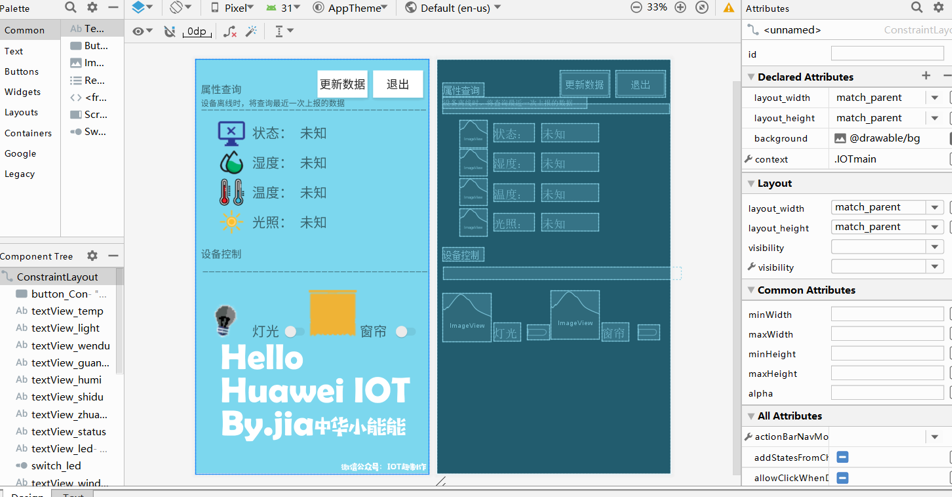Screen dimensions: 952x497
Task: Select Containers palette category
Action: (x=30, y=133)
